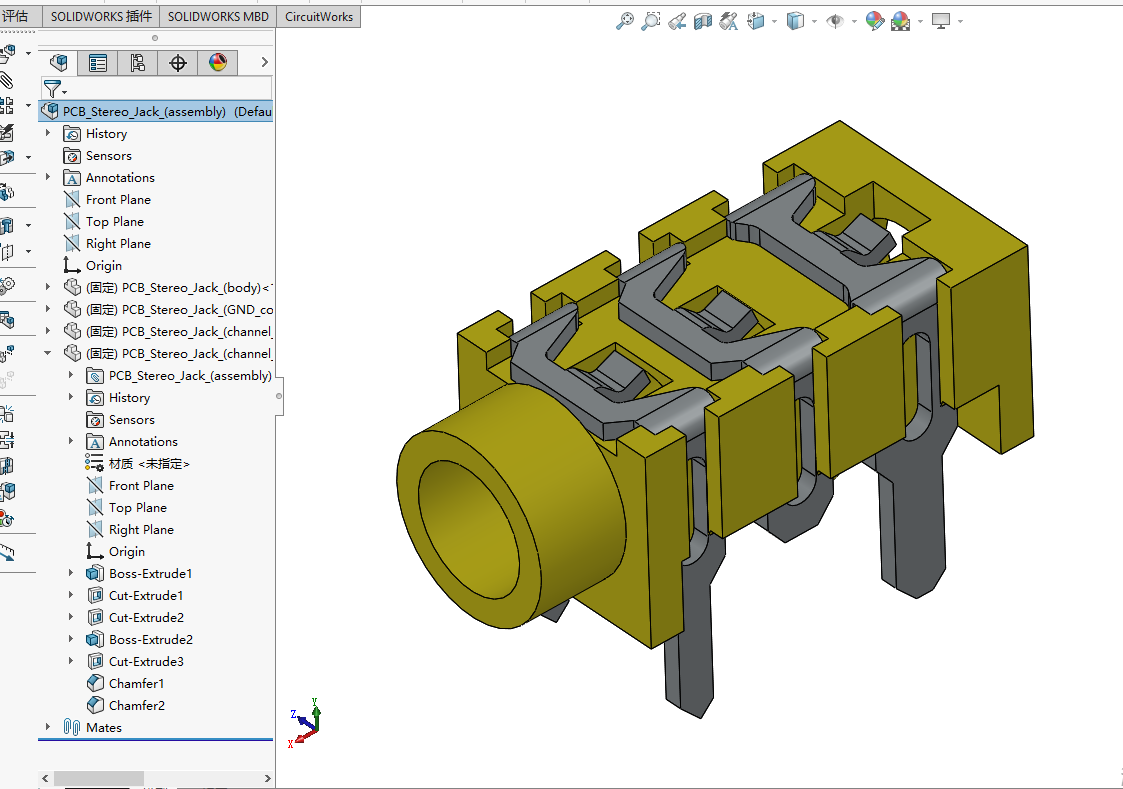Screen dimensions: 1123x789
Task: Click the Display Style icon
Action: (795, 21)
